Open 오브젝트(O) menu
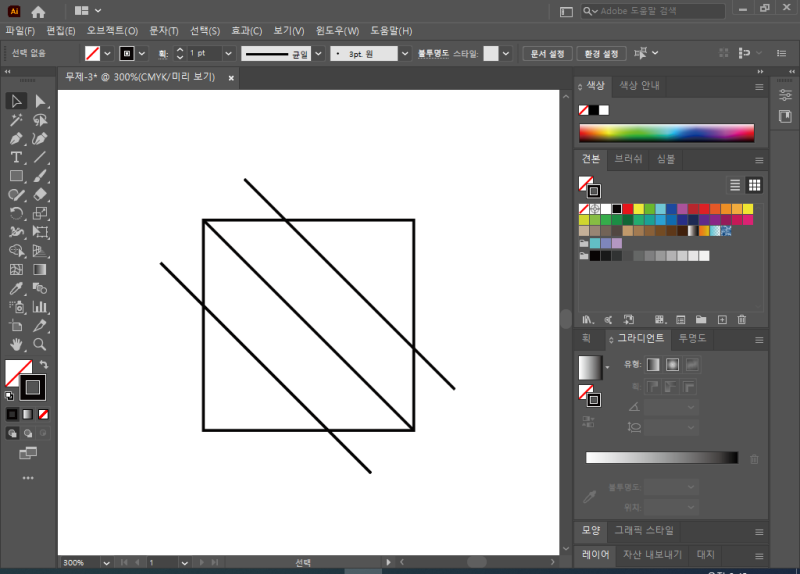 (x=112, y=31)
